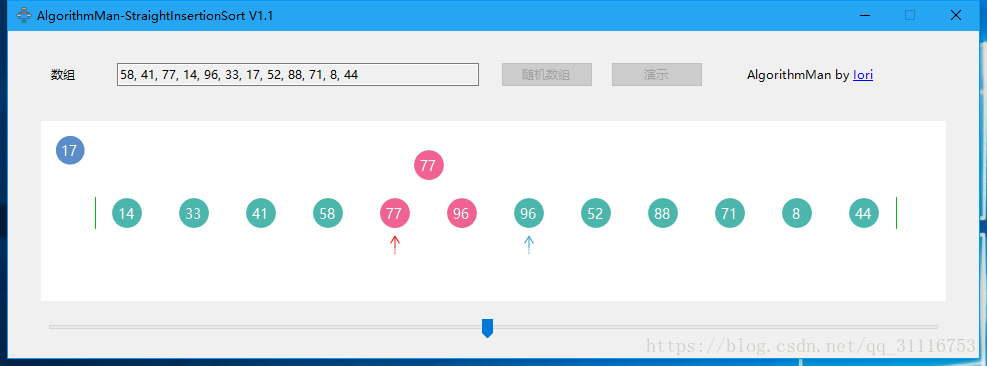The image size is (987, 366).
Task: Select the teal circle numbered 8
Action: (797, 213)
